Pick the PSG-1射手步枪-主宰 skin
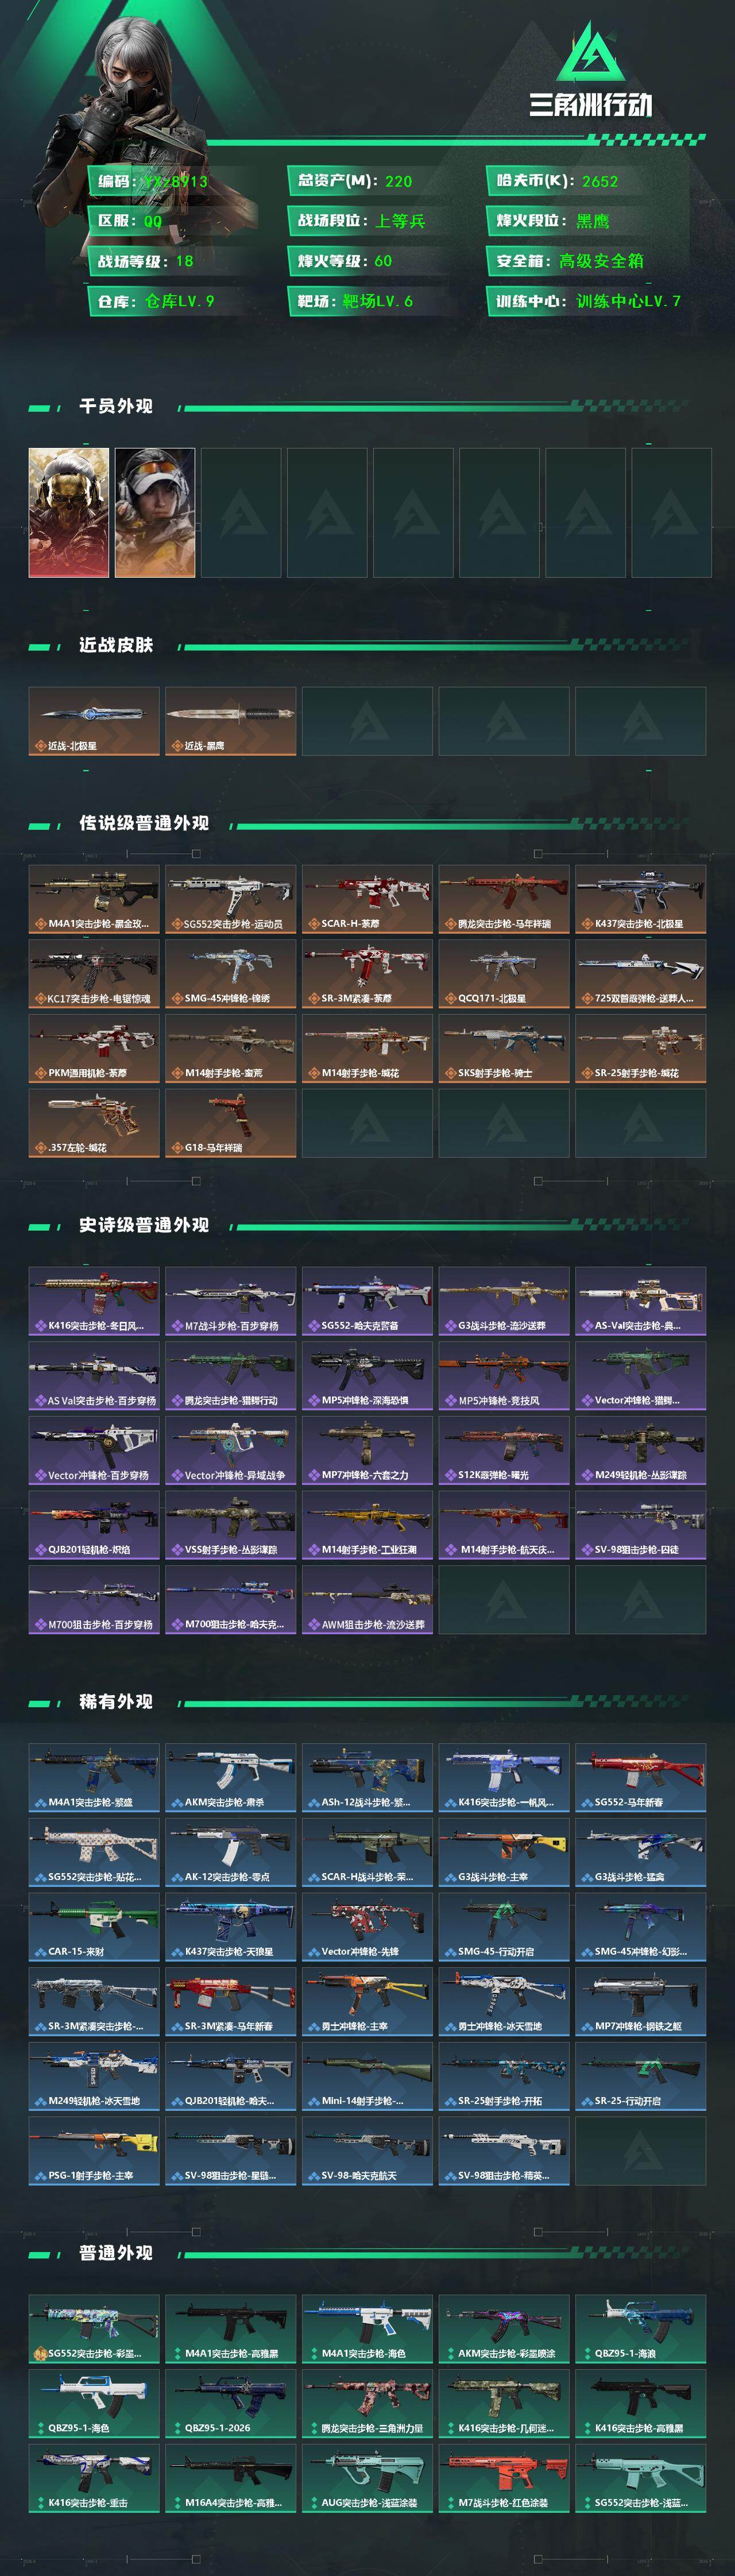Screen dimensions: 735x2576 tap(94, 2150)
